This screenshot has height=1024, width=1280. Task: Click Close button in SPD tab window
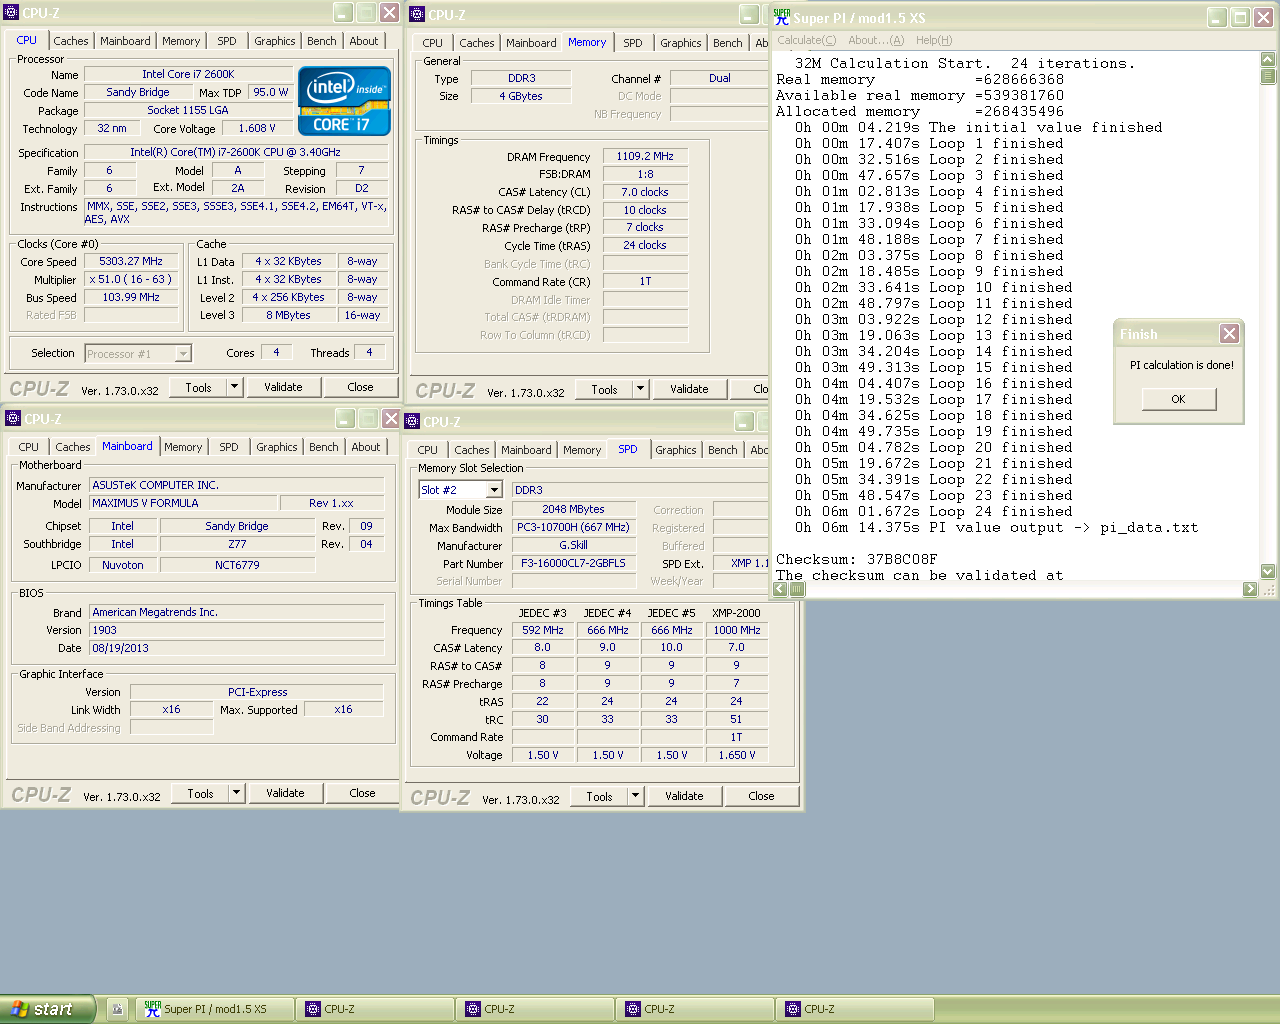point(761,796)
